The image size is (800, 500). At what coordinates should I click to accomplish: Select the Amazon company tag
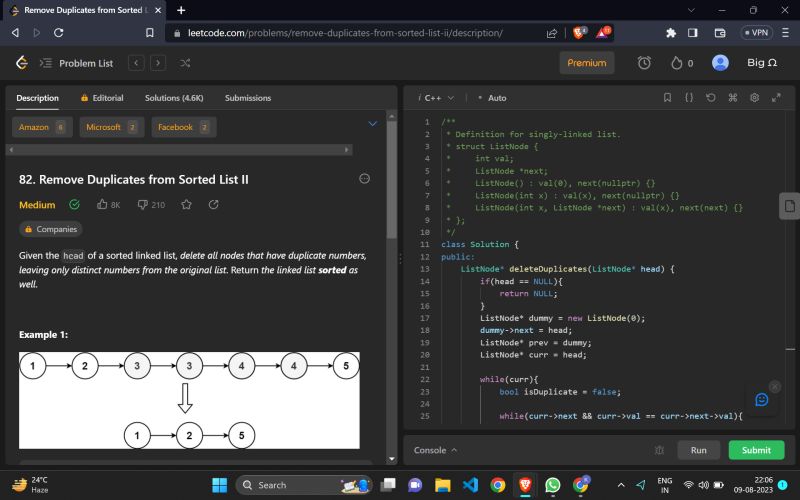(42, 127)
